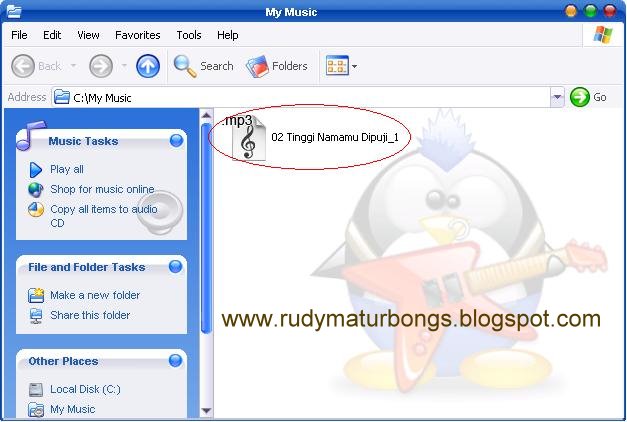627x422 pixels.
Task: Click the Search toolbar label
Action: 217,66
